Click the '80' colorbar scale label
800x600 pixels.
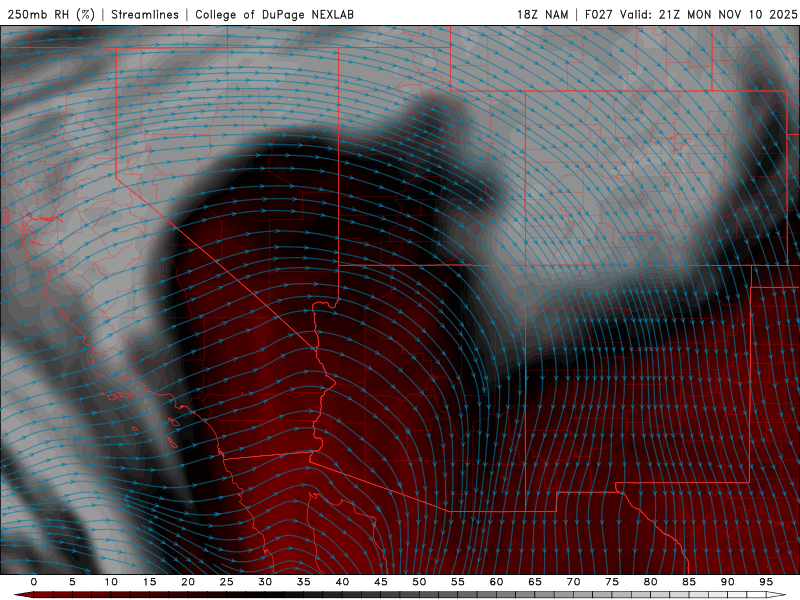click(650, 582)
